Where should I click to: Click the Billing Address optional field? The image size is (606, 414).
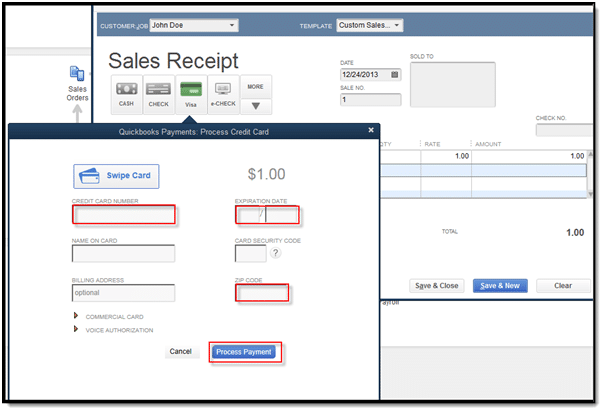coord(123,293)
